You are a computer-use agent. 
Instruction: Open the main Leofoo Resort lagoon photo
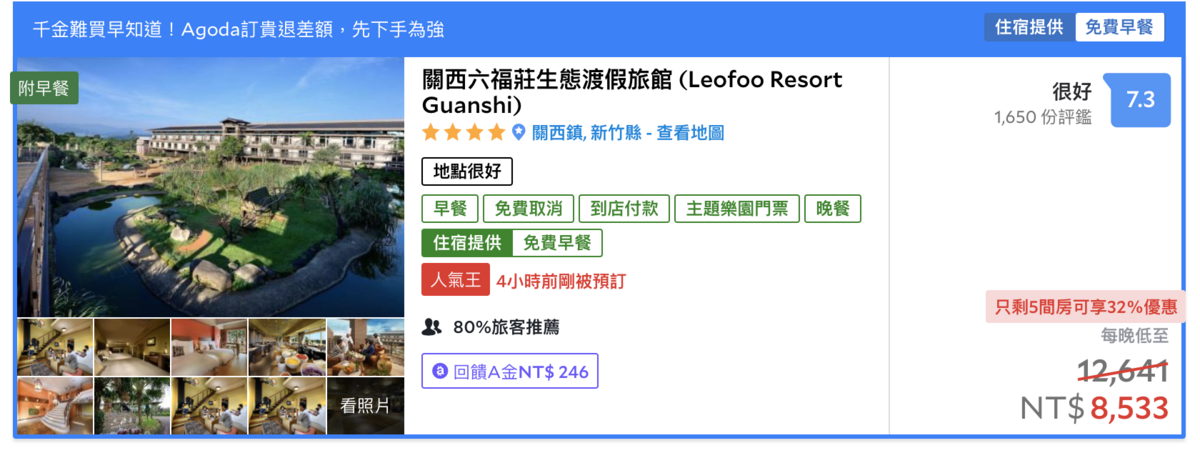pos(211,187)
